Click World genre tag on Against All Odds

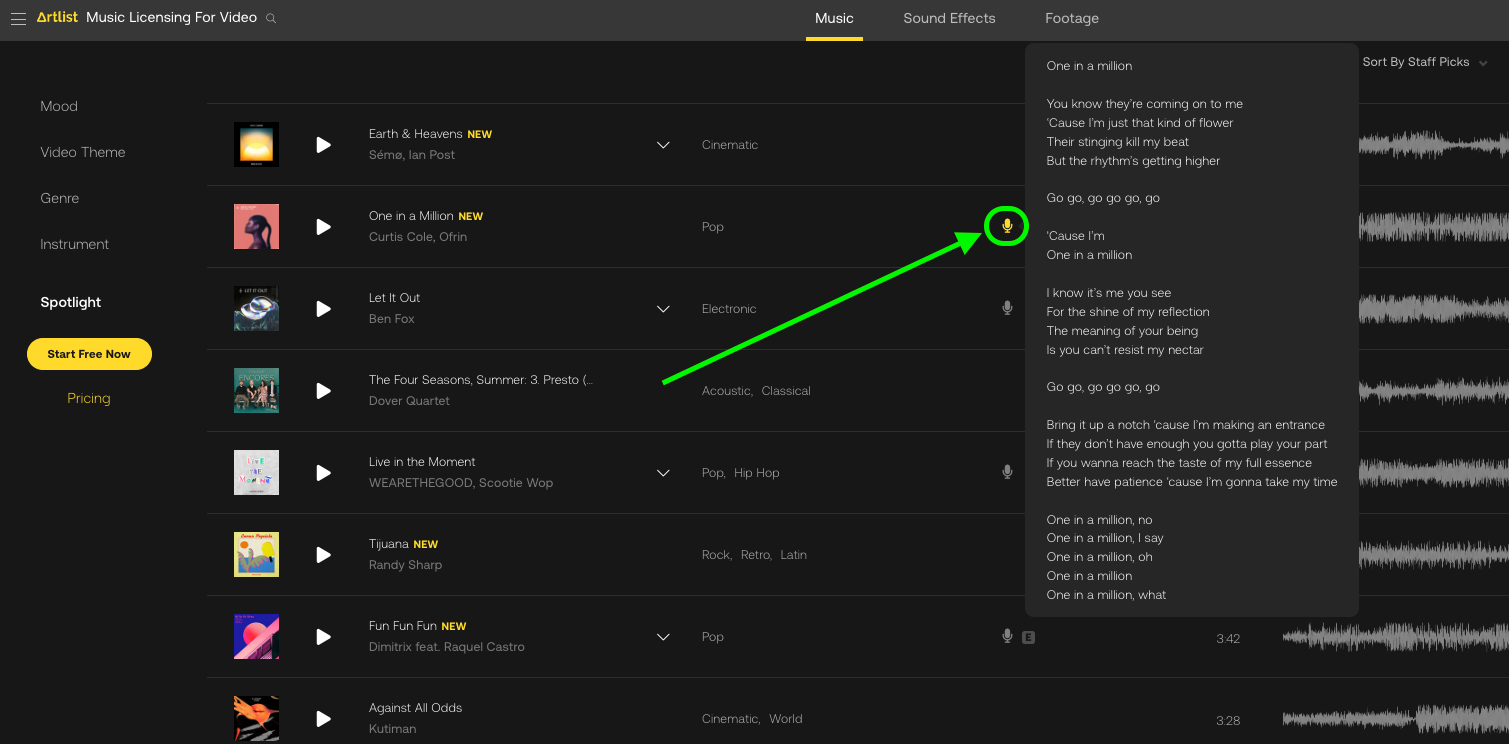pyautogui.click(x=786, y=719)
